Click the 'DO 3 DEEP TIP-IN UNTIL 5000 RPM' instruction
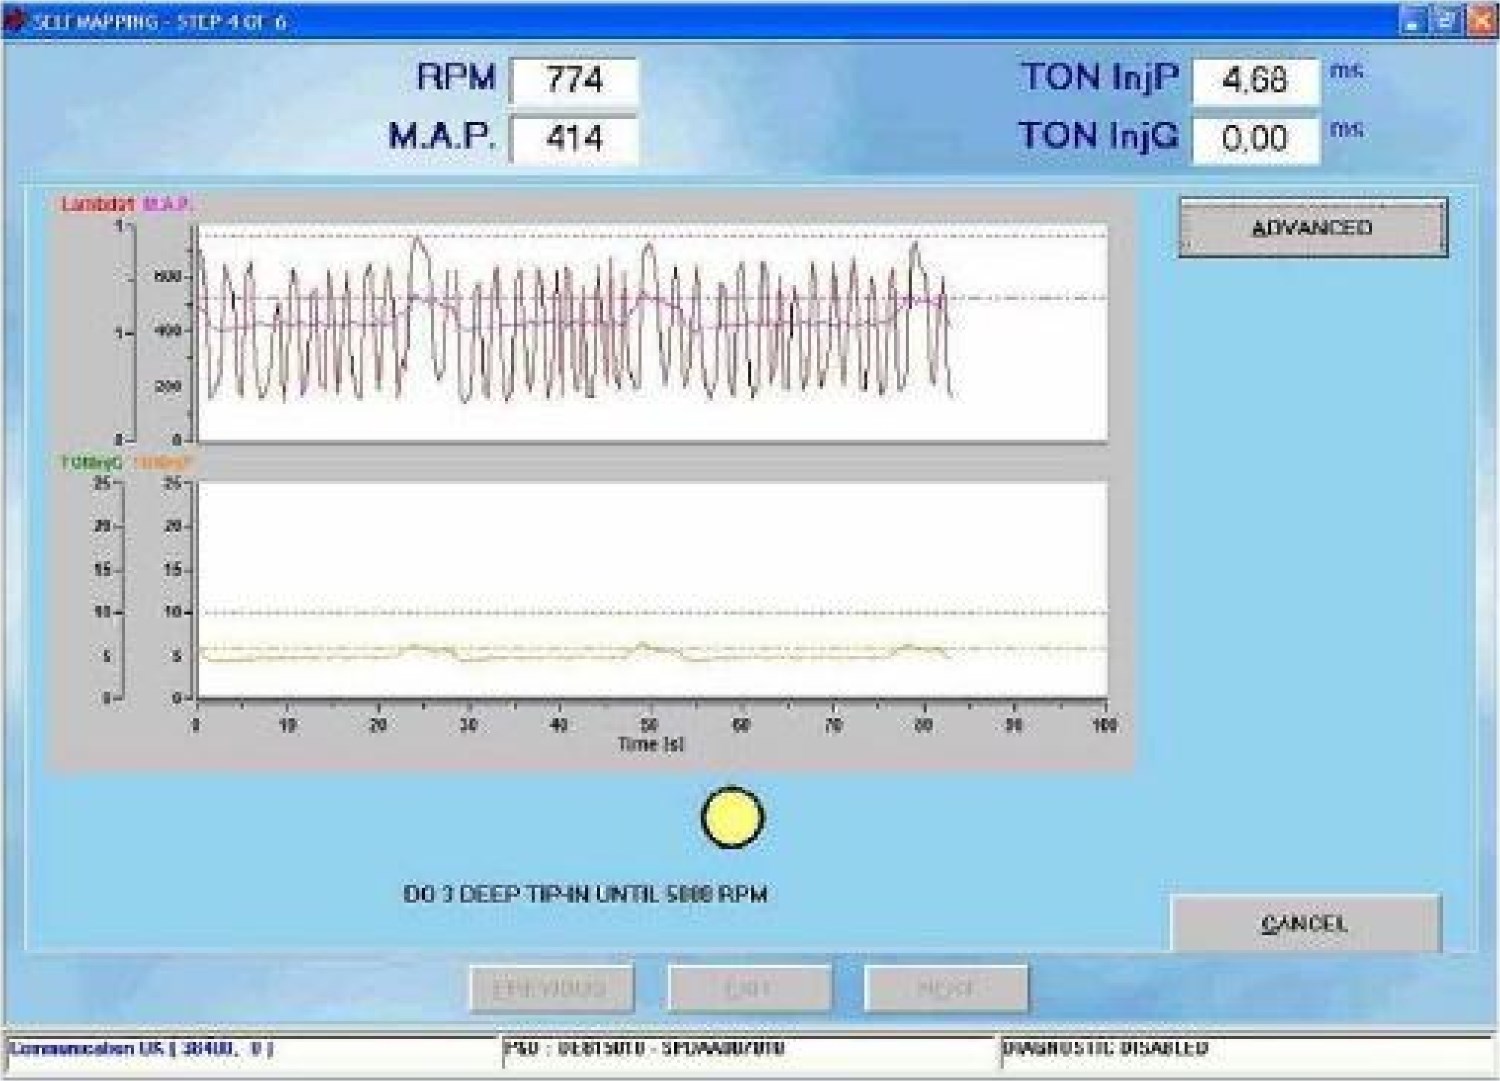Image resolution: width=1500 pixels, height=1081 pixels. click(585, 894)
